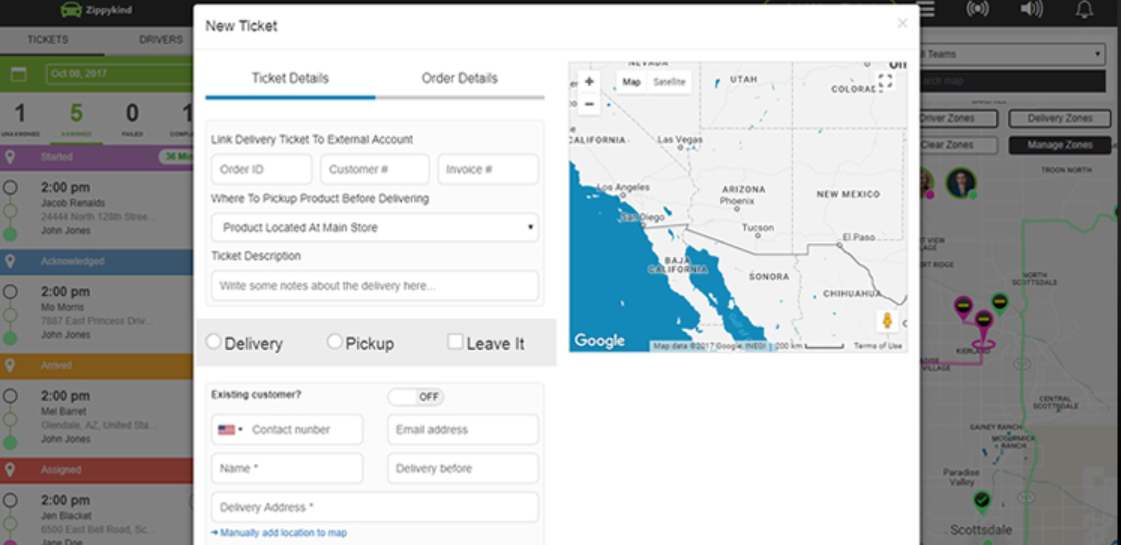Zoom in on the map

tap(589, 82)
